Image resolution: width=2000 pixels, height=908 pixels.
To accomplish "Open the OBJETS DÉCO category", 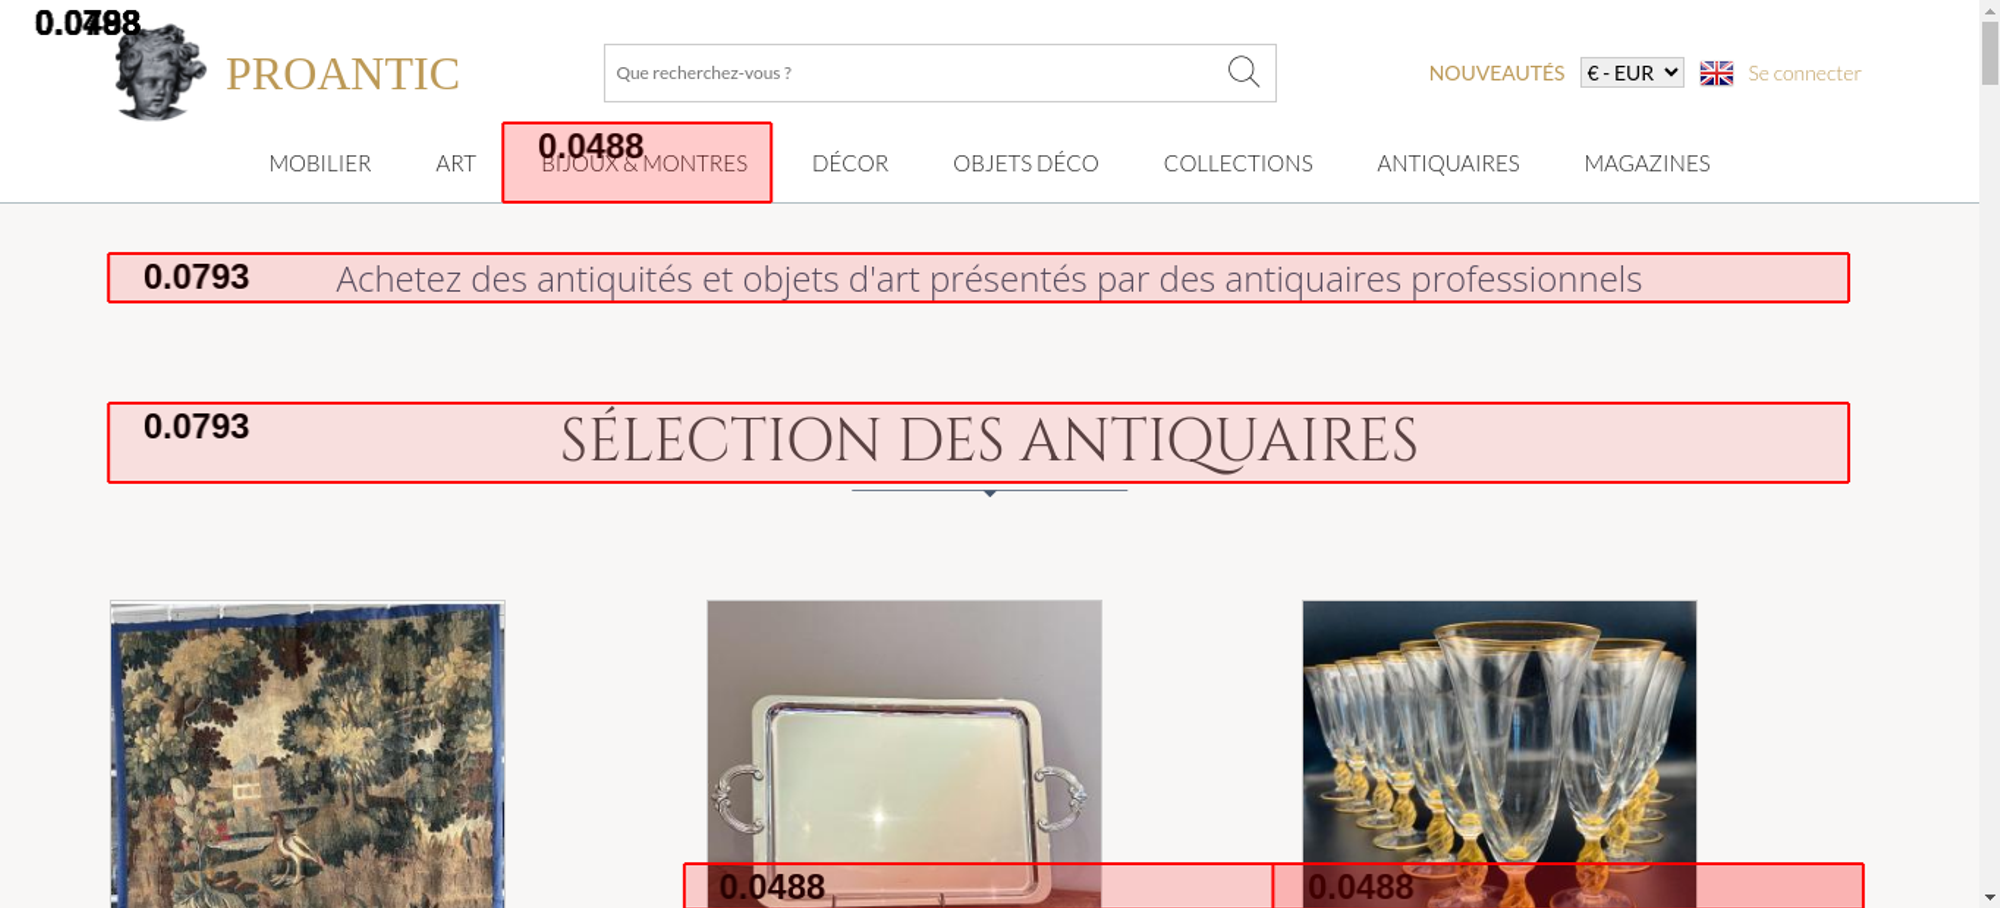I will coord(1025,163).
